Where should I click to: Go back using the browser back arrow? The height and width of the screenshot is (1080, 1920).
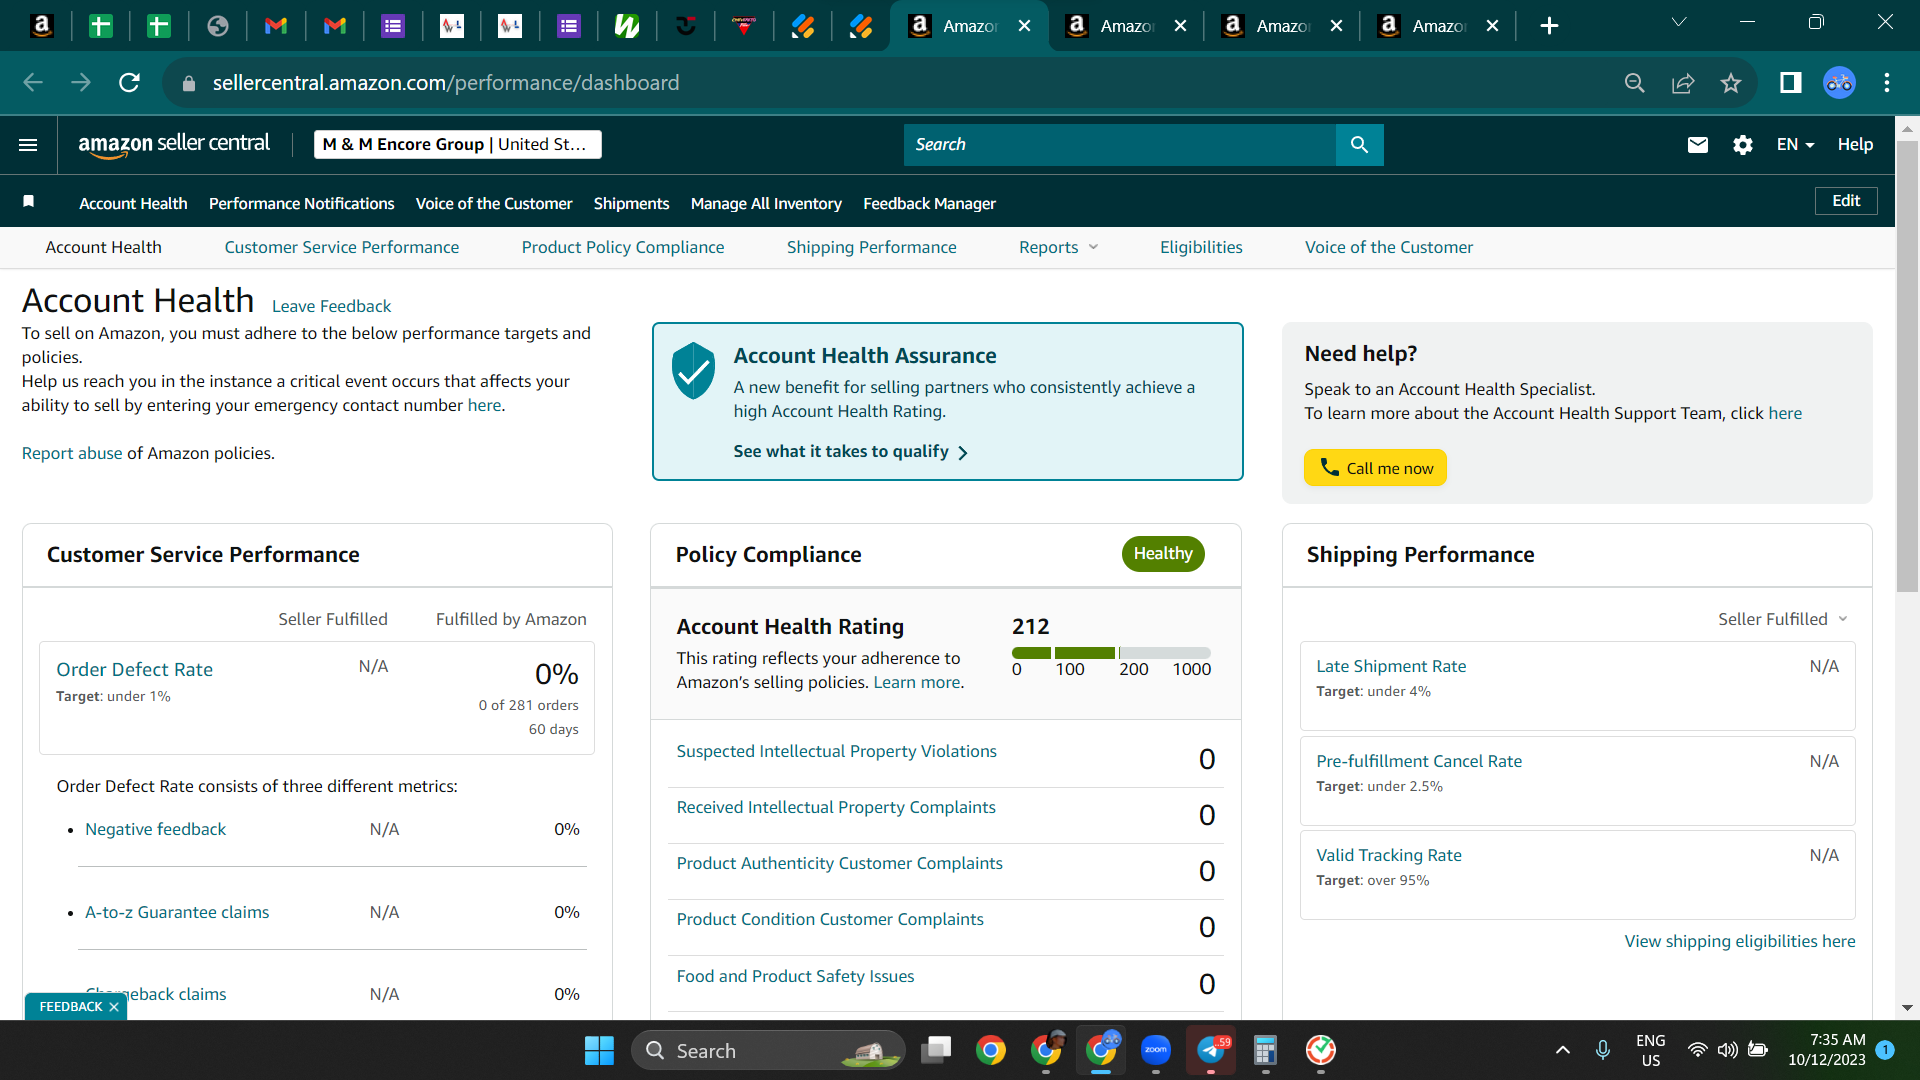tap(33, 83)
